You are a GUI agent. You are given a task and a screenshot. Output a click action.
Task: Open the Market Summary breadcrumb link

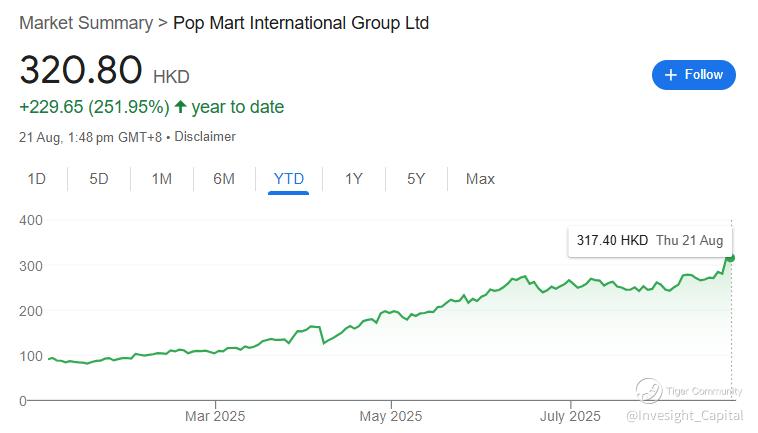(x=86, y=22)
